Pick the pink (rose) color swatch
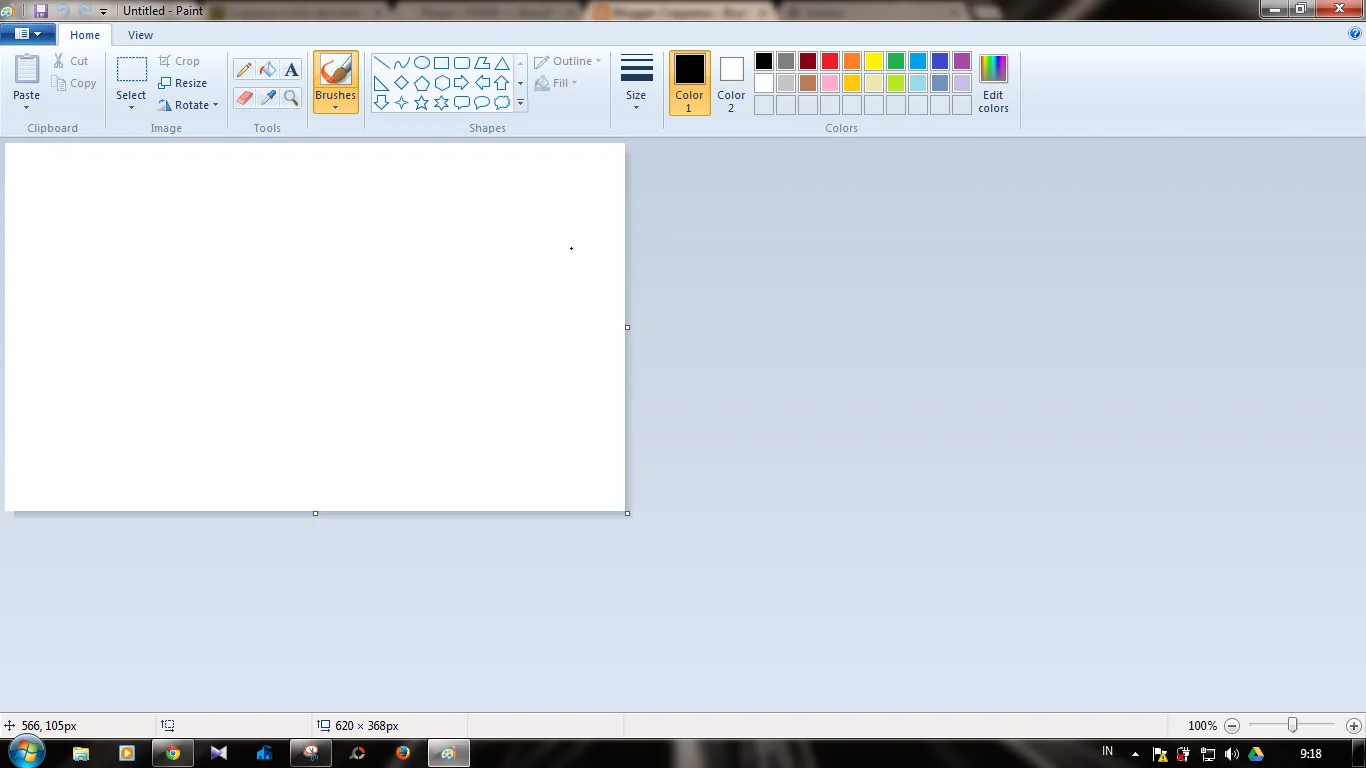The width and height of the screenshot is (1366, 768). (x=830, y=83)
